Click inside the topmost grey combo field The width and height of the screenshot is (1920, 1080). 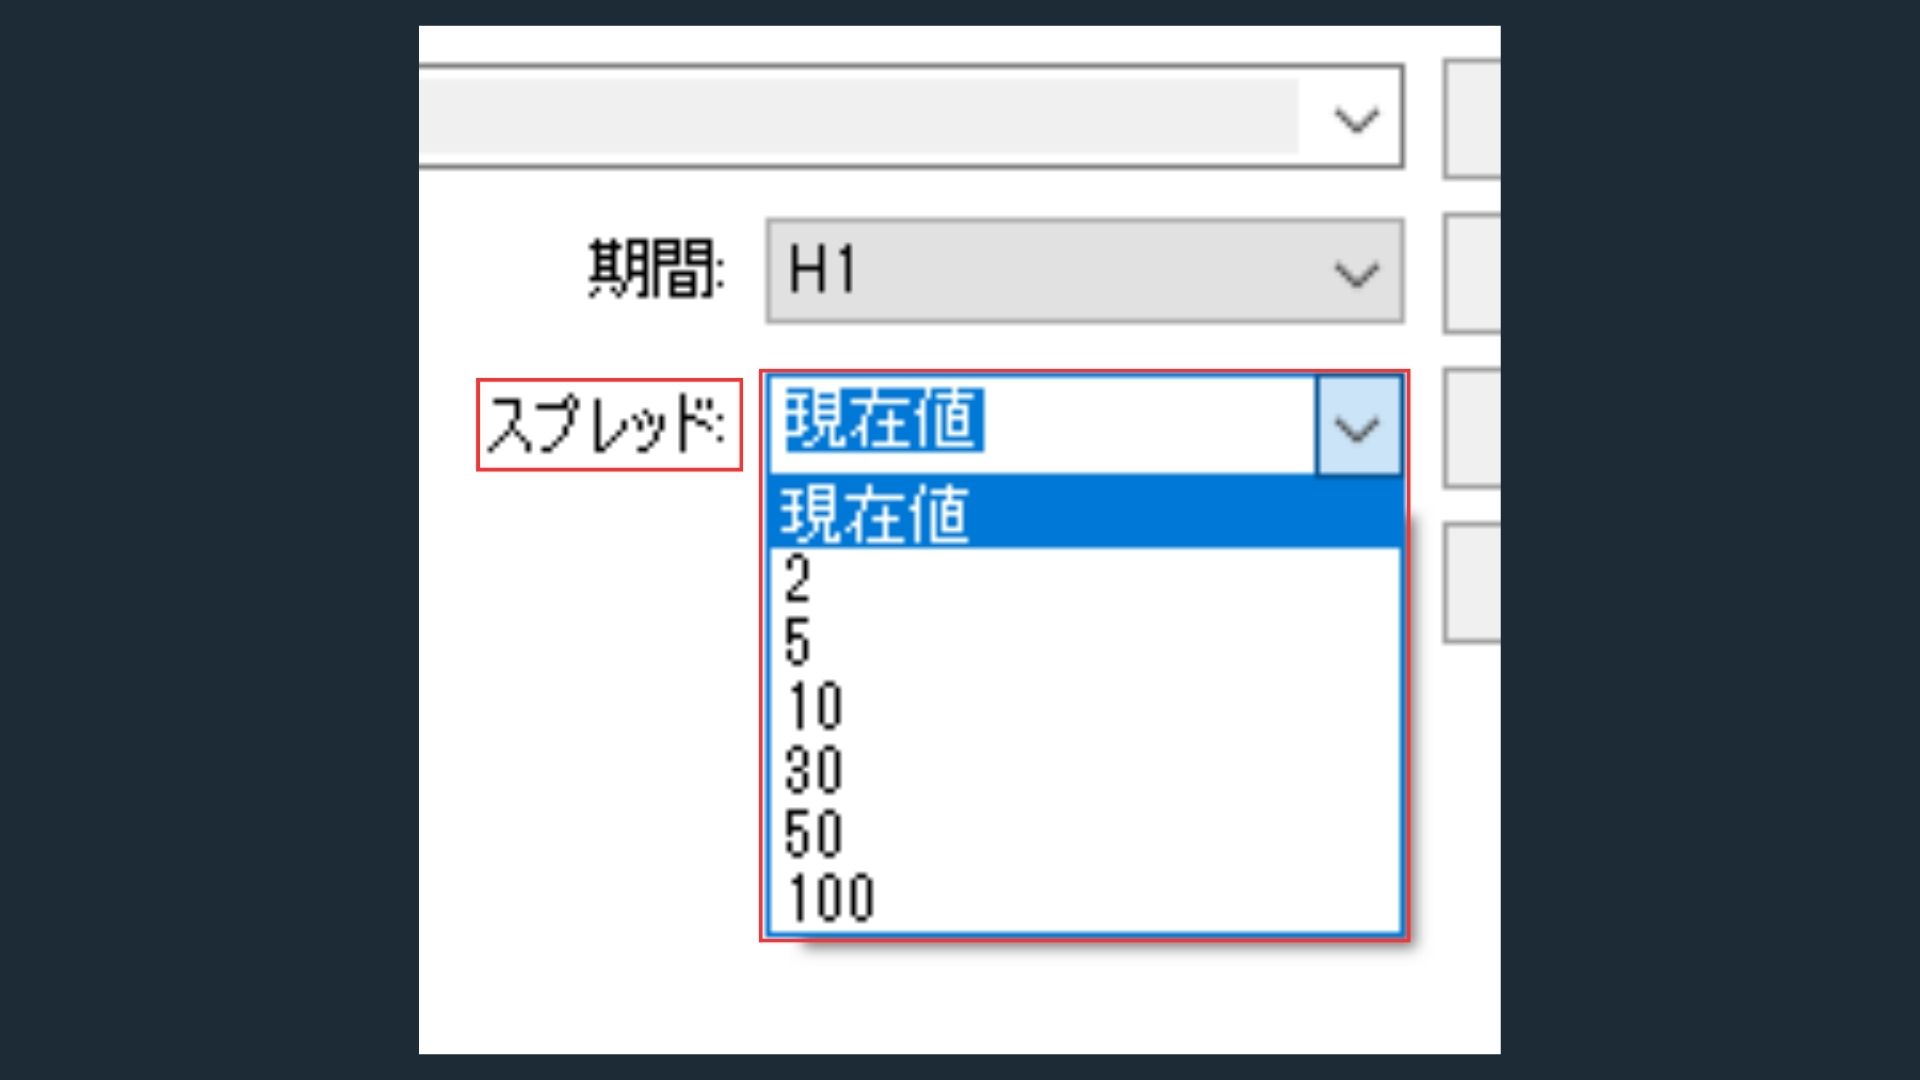911,117
